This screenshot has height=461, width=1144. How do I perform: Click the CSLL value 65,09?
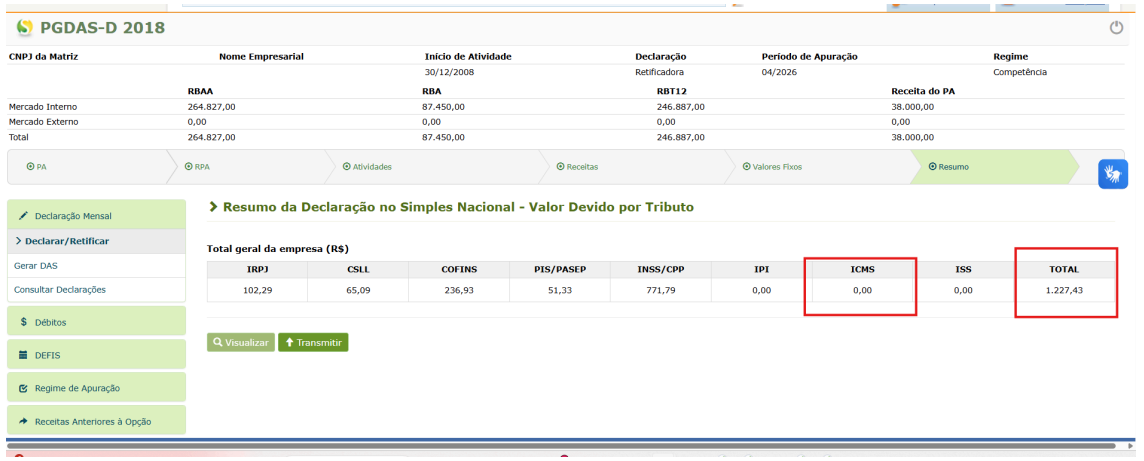click(358, 290)
